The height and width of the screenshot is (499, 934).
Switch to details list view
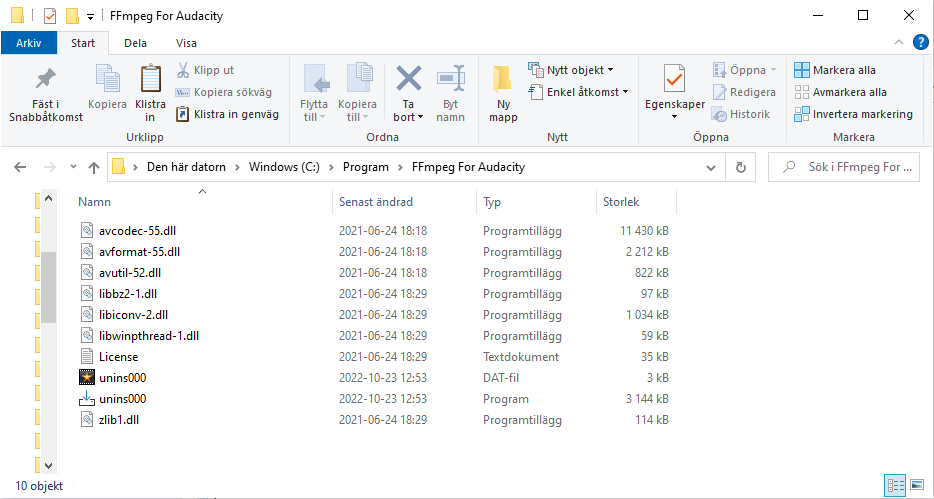coord(896,486)
